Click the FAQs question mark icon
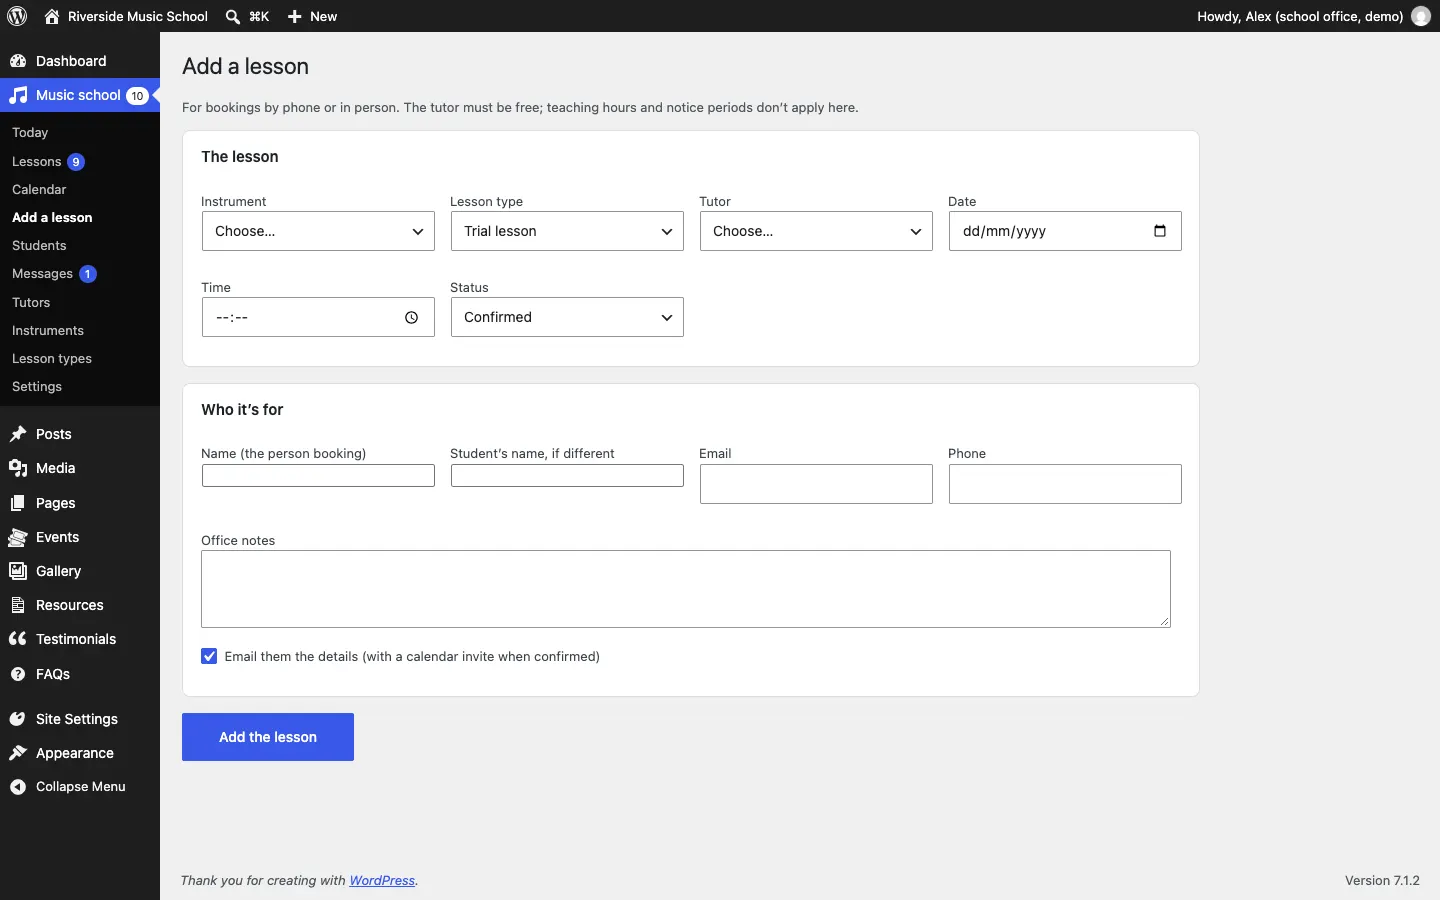Image resolution: width=1440 pixels, height=900 pixels. tap(18, 674)
